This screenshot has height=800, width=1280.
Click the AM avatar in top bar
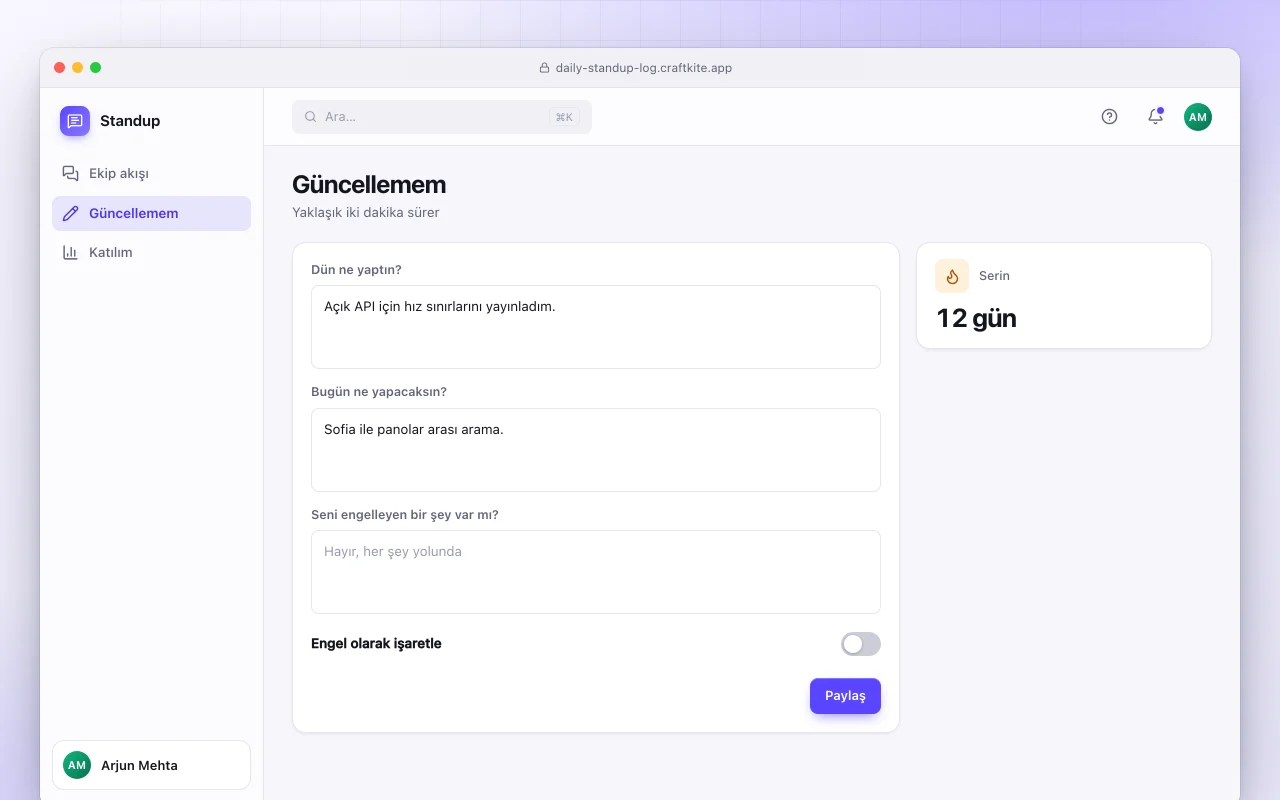tap(1198, 117)
